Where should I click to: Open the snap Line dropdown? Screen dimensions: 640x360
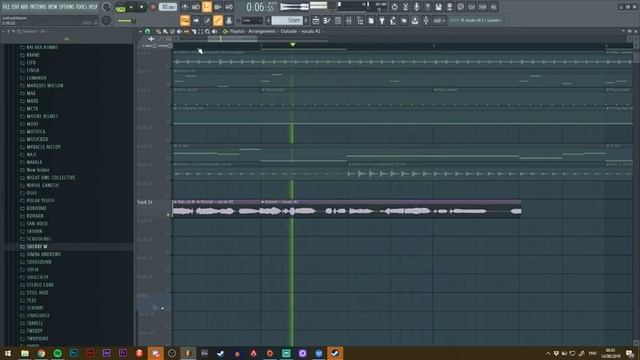(252, 20)
